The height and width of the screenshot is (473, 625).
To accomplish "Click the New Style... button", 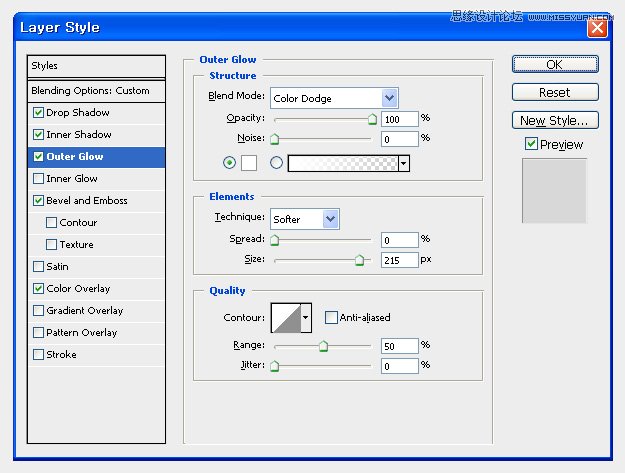I will coord(555,120).
